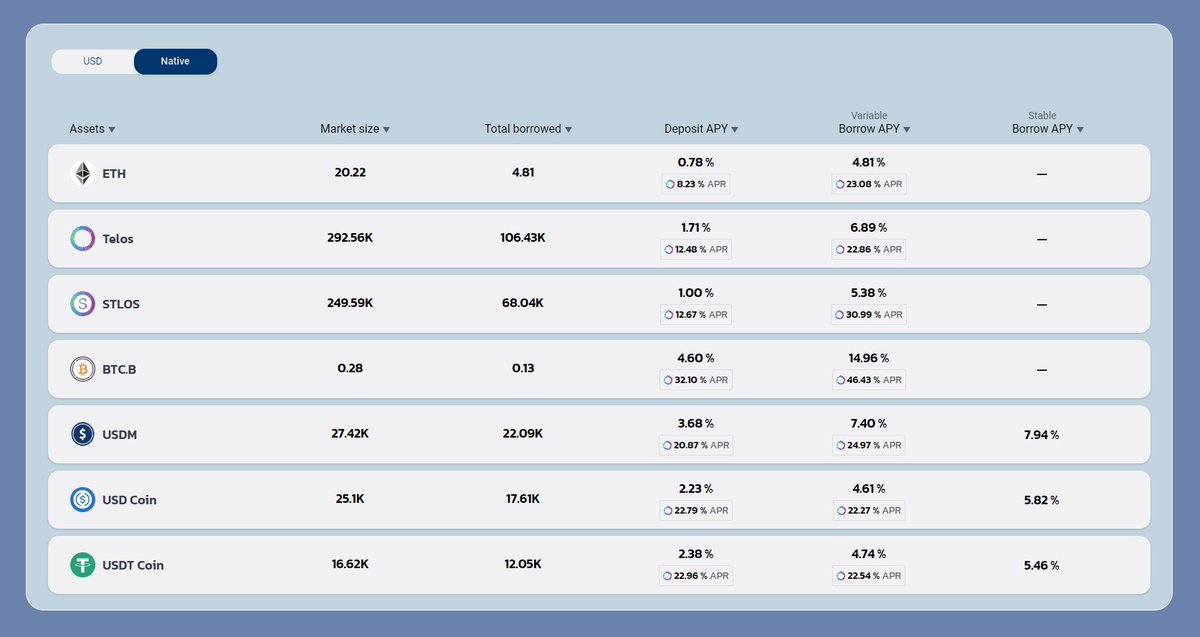
Task: Click the STLOS asset icon
Action: pos(82,304)
